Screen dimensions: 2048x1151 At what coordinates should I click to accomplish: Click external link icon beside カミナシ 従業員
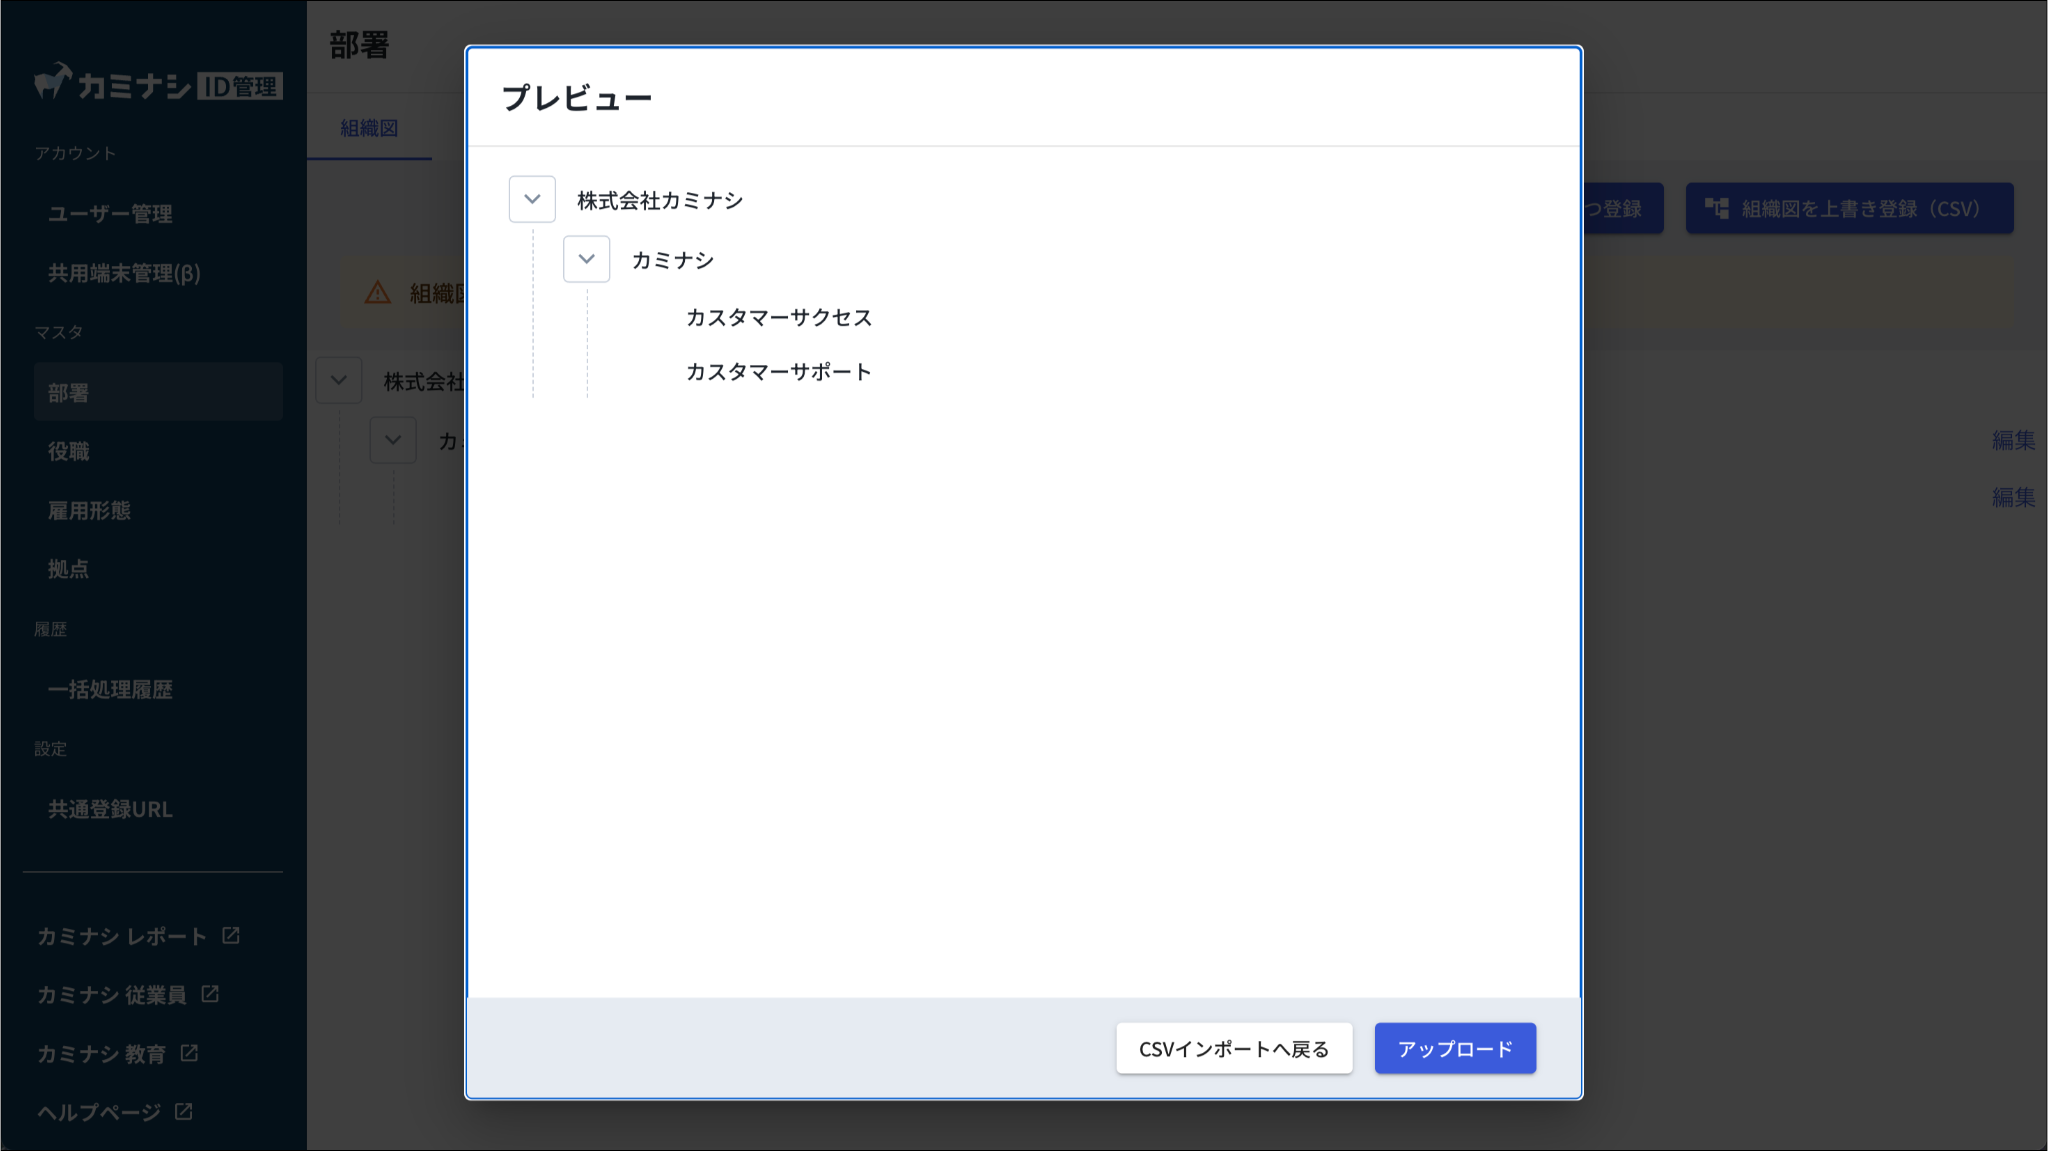(210, 994)
